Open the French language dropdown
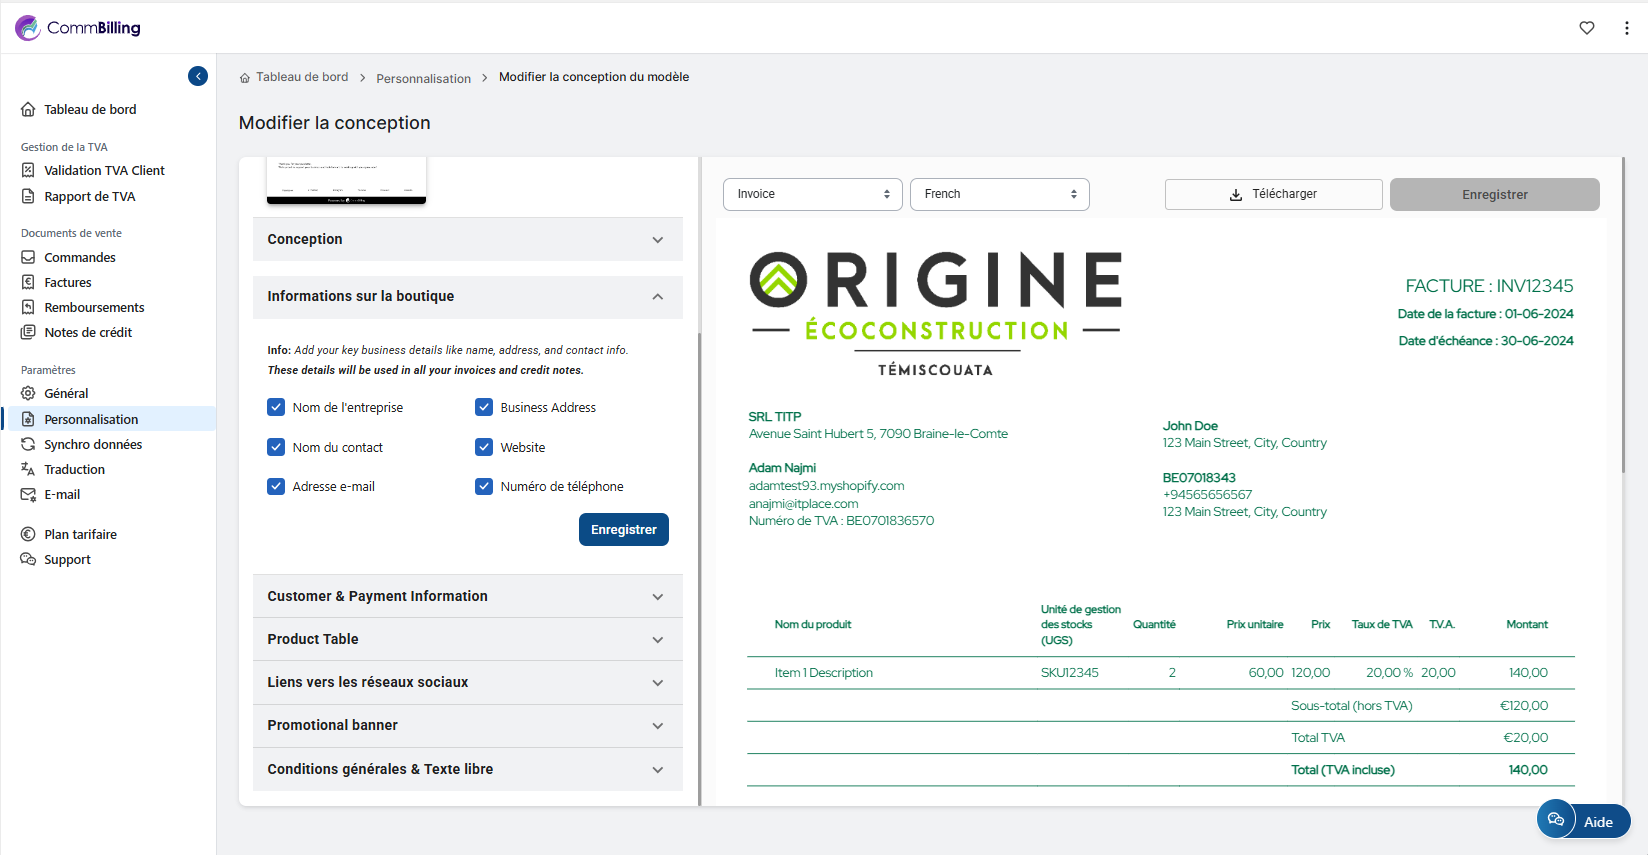 [x=999, y=194]
